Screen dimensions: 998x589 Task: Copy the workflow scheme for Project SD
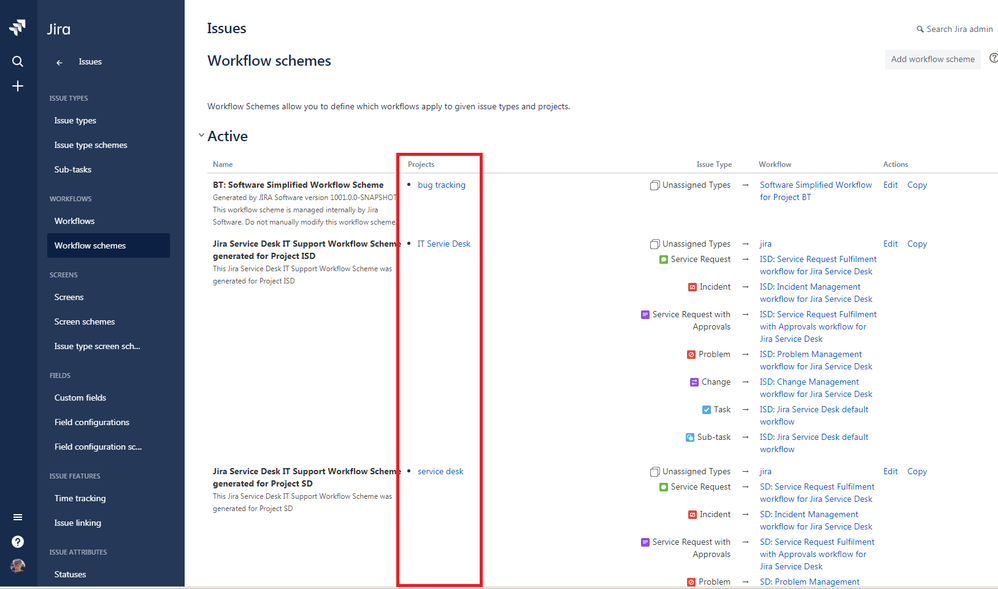917,472
